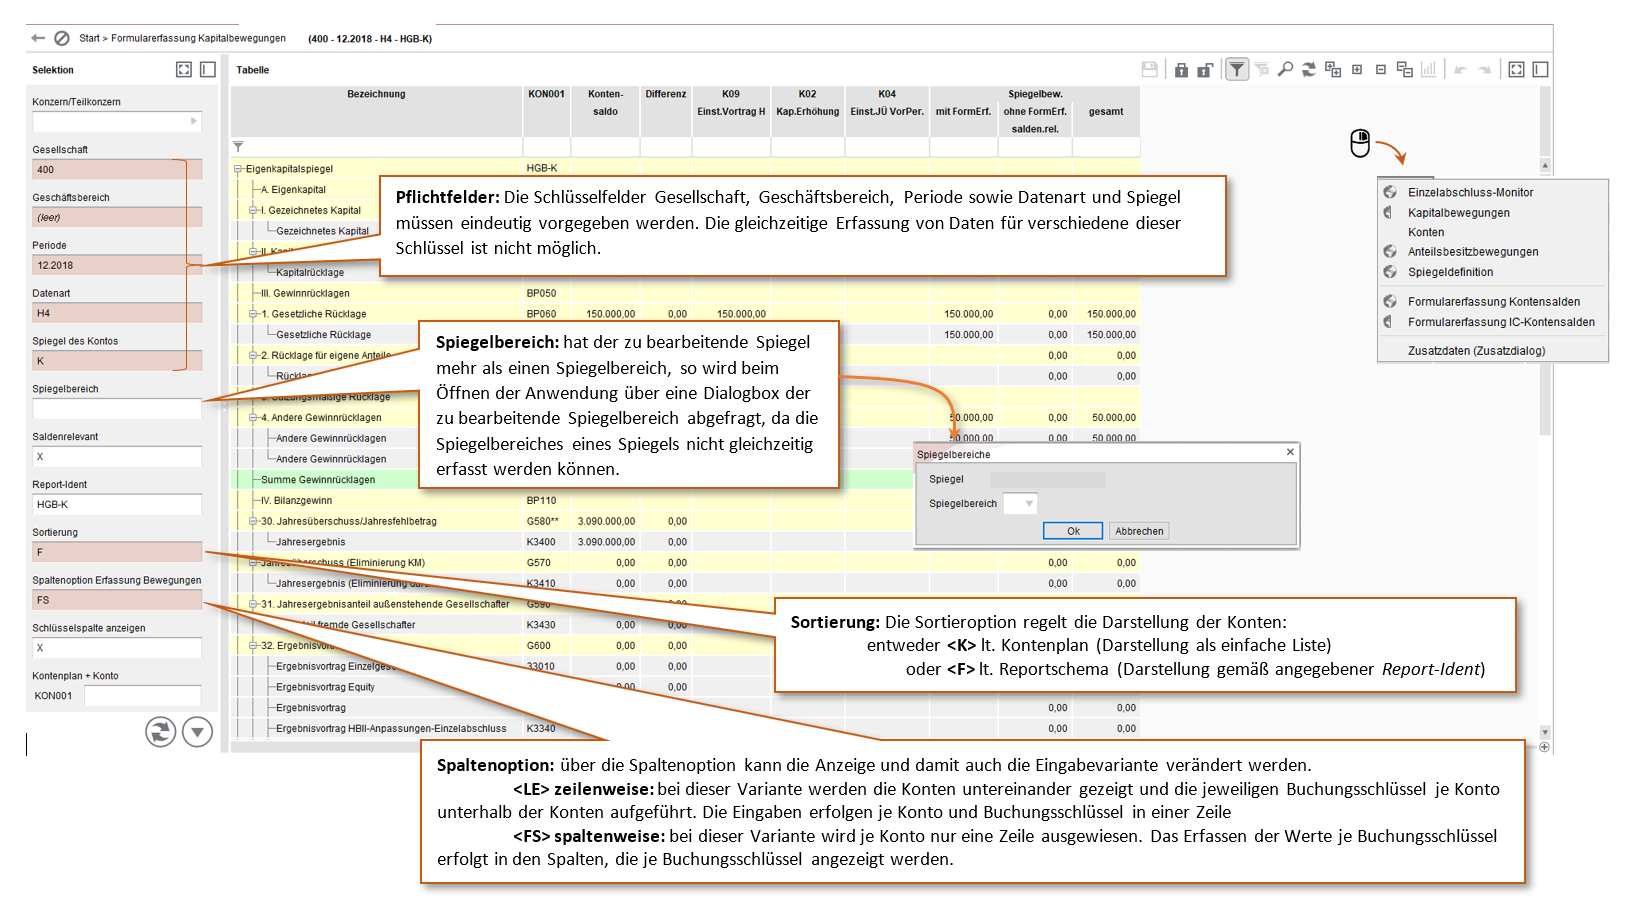Select Zusatzdaten (Zusatzdialog) menu entry
This screenshot has width=1627, height=915.
click(1476, 351)
